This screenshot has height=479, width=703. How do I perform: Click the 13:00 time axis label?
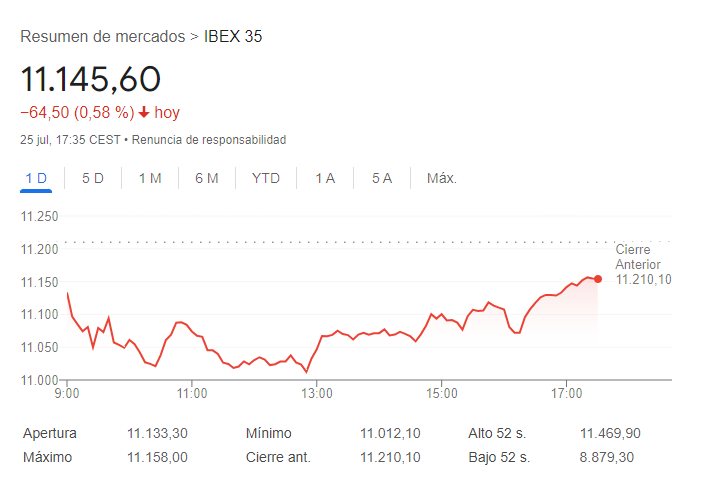click(316, 394)
